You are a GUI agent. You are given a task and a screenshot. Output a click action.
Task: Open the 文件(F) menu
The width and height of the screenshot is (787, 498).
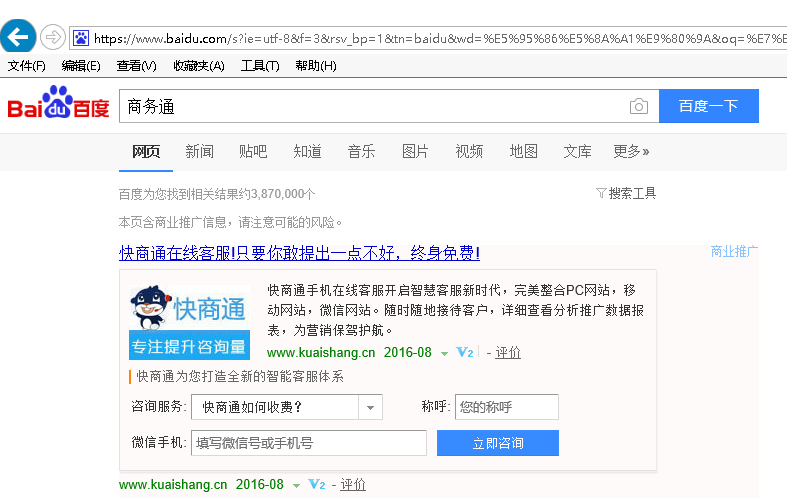pyautogui.click(x=27, y=66)
